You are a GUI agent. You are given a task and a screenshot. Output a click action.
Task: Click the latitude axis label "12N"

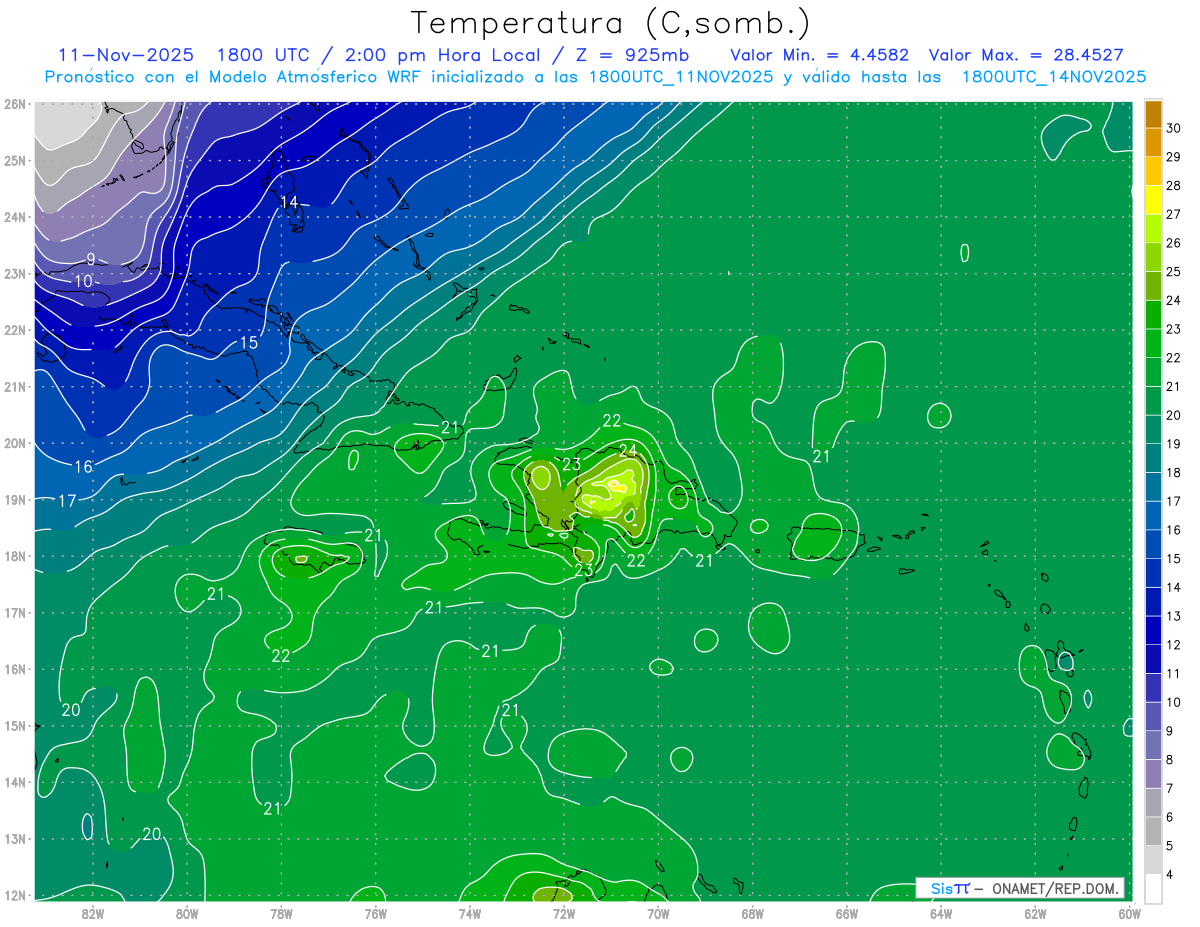15,895
